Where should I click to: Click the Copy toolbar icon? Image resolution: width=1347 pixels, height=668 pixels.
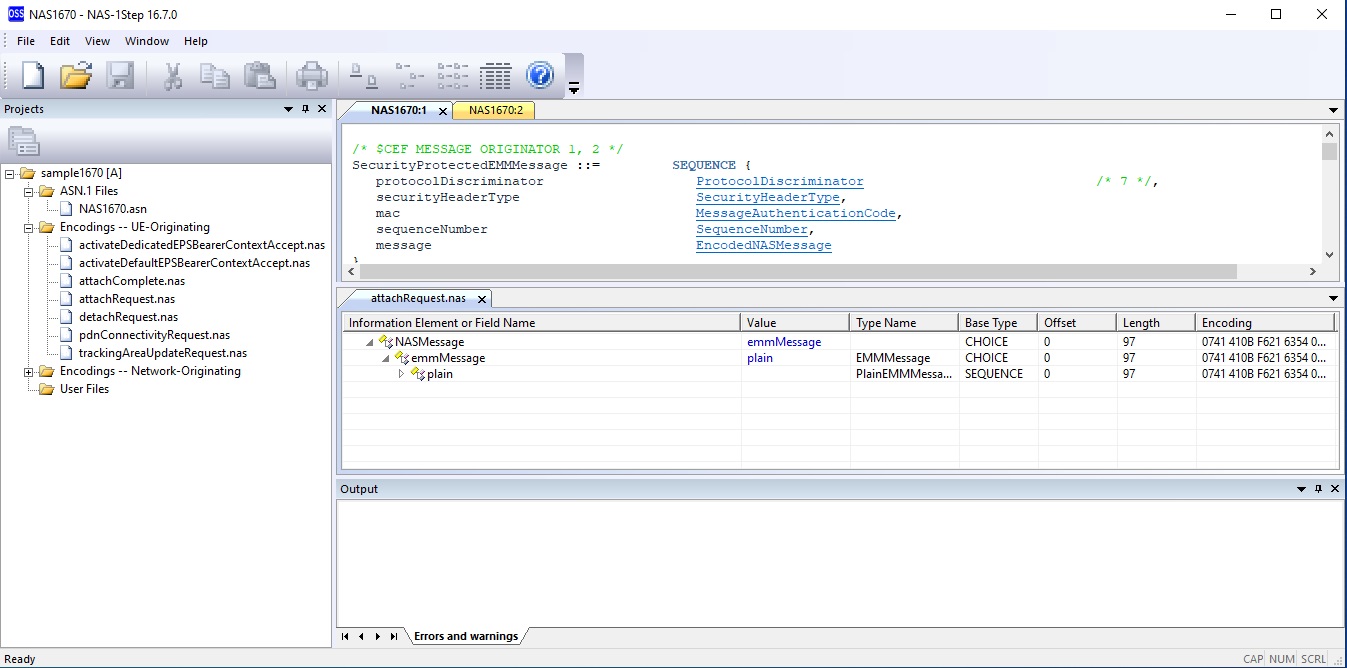click(x=216, y=75)
